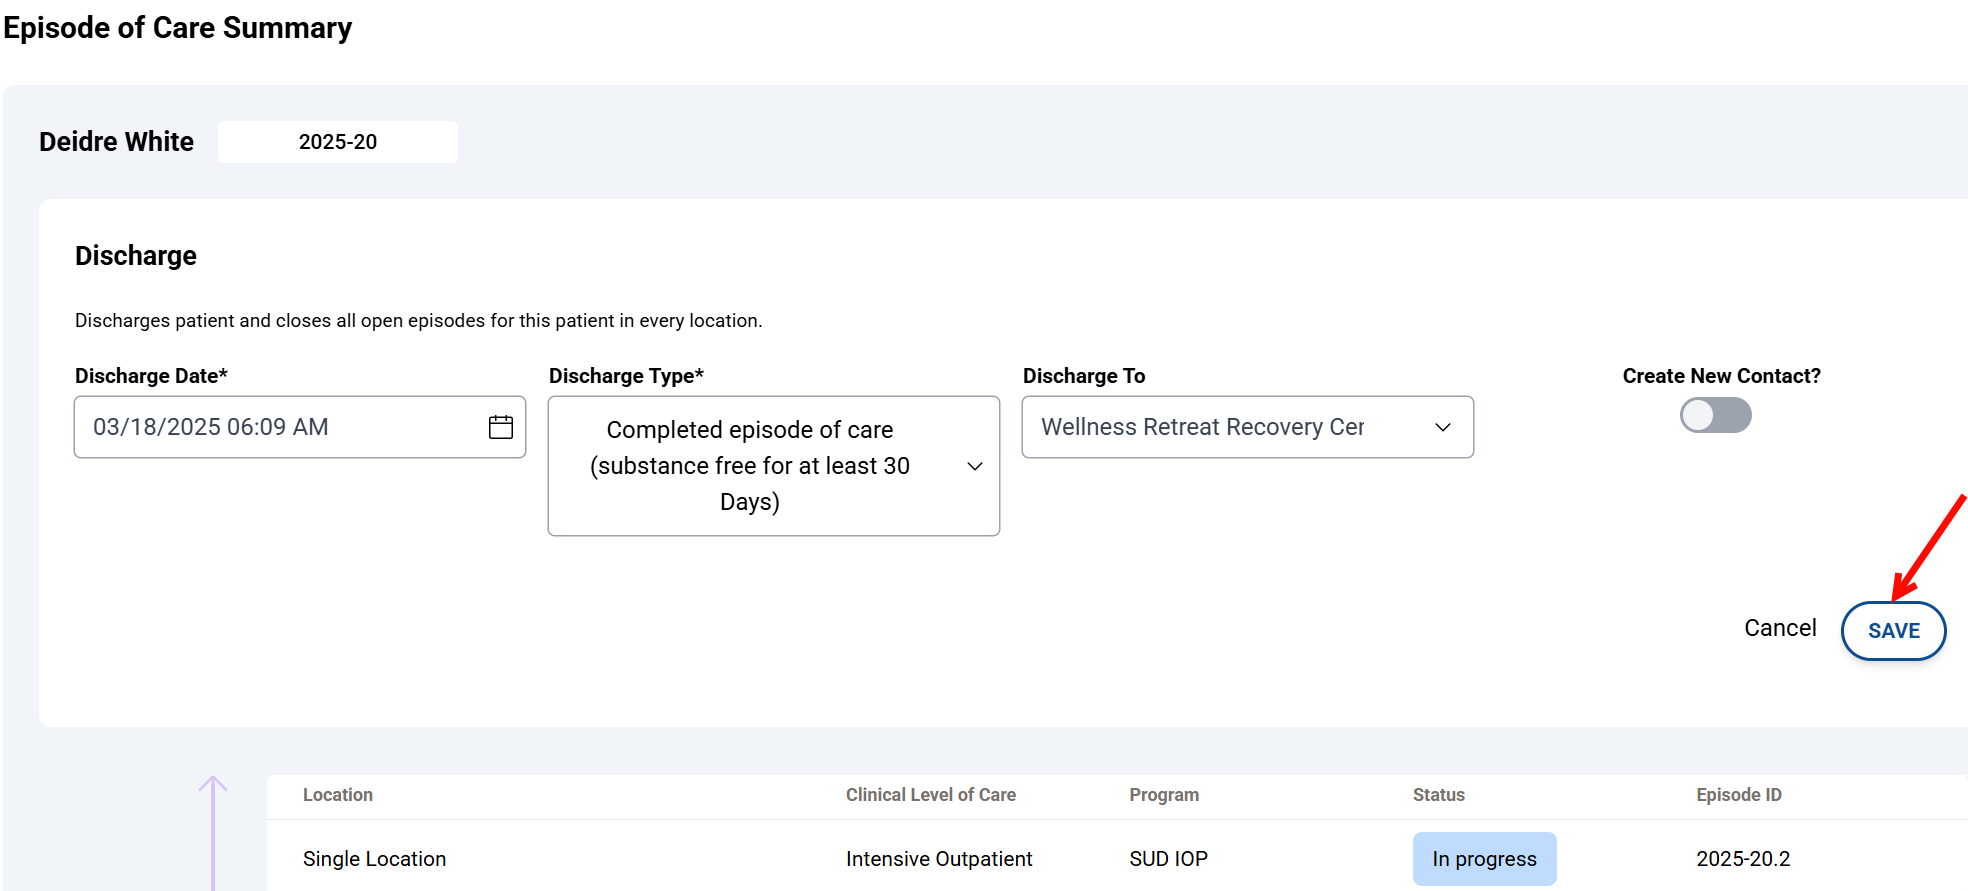Toggle the Create New Contact switch
This screenshot has height=891, width=1968.
(x=1715, y=415)
